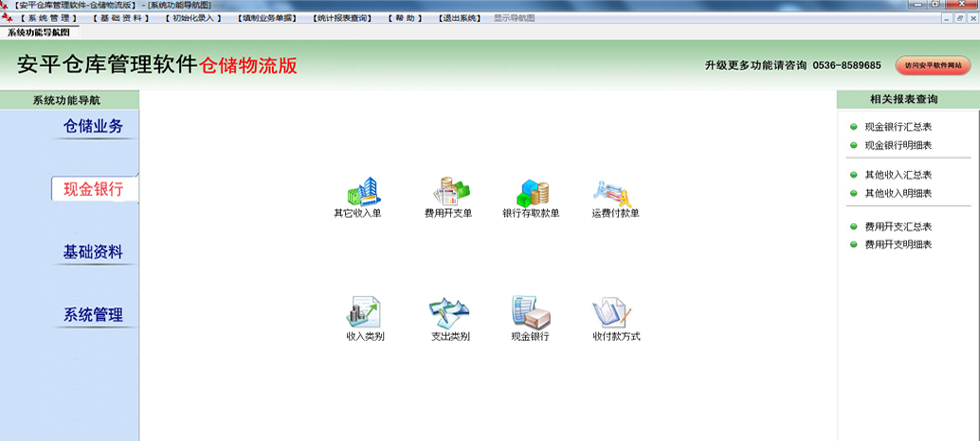Click the application icon in the title bar
Image resolution: width=980 pixels, height=443 pixels.
(x=6, y=4)
